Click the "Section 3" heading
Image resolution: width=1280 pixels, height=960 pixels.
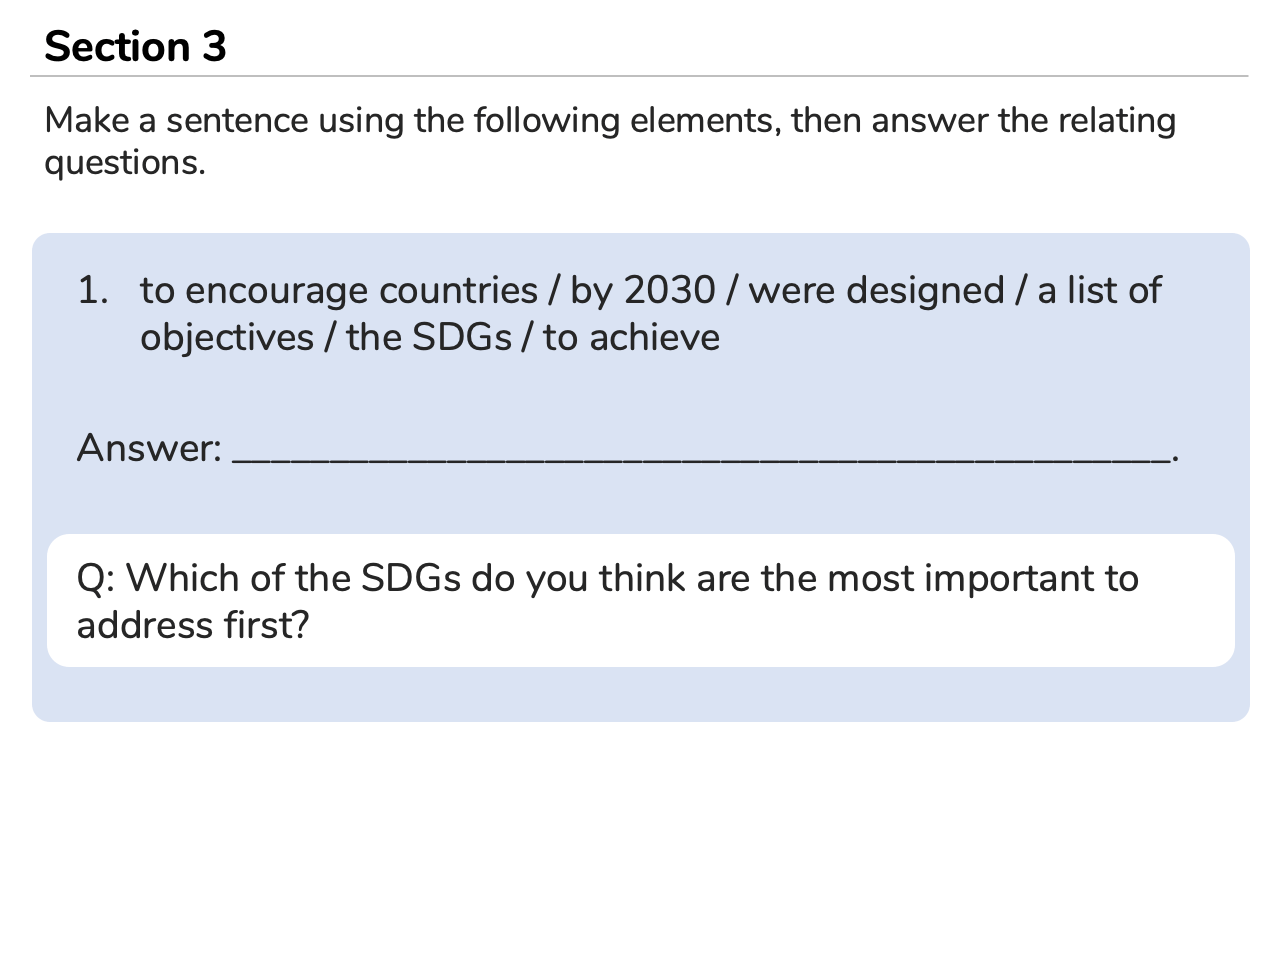click(x=135, y=46)
